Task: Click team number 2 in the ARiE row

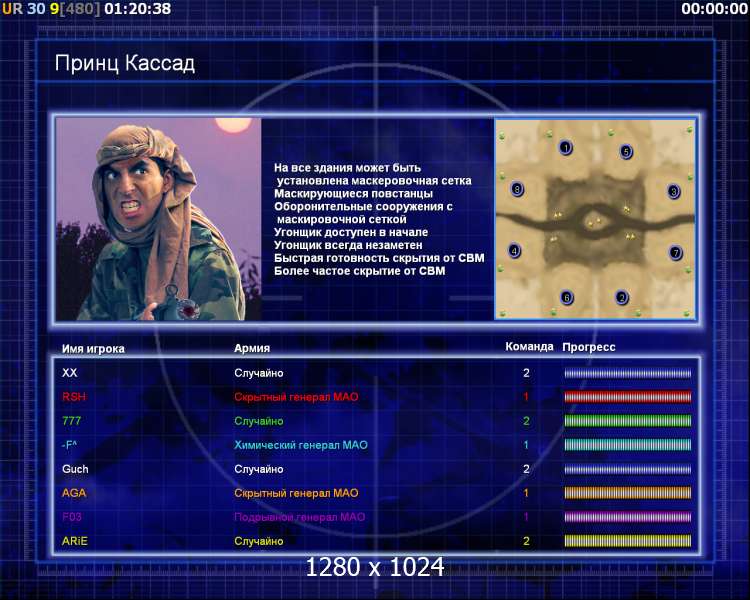Action: point(526,541)
